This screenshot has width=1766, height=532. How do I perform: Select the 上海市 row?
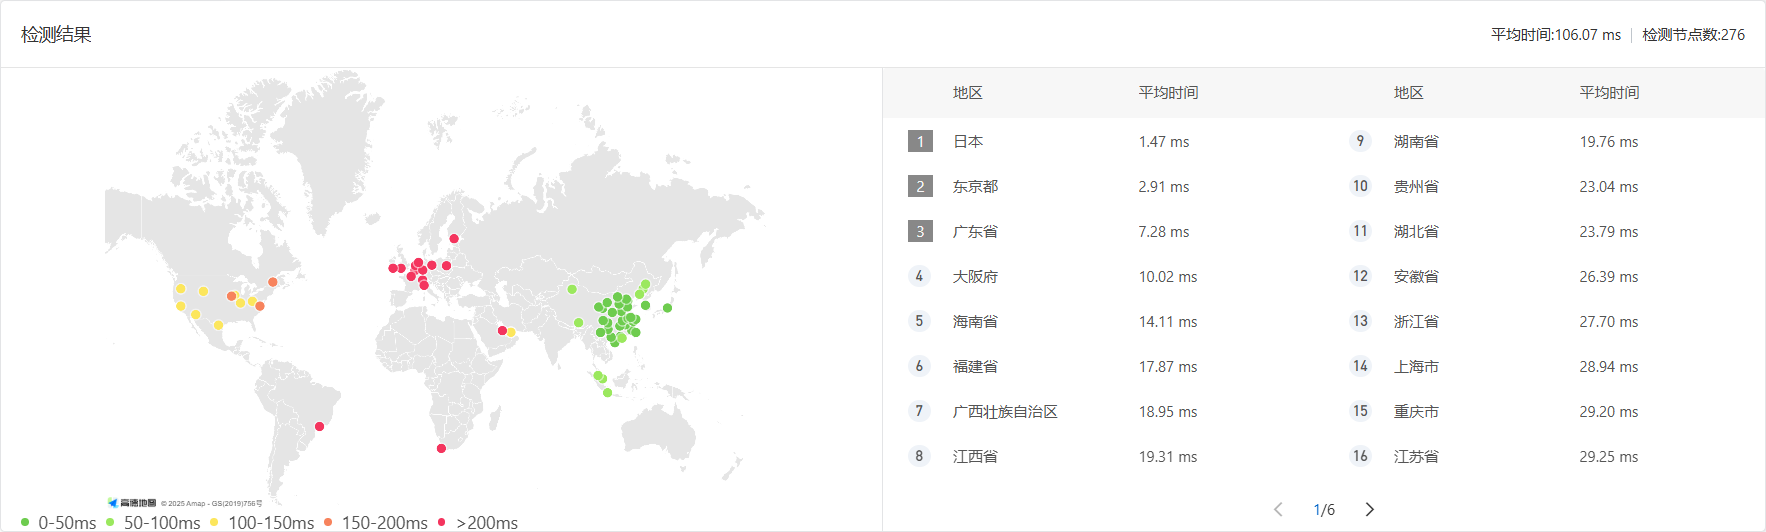pos(1544,366)
